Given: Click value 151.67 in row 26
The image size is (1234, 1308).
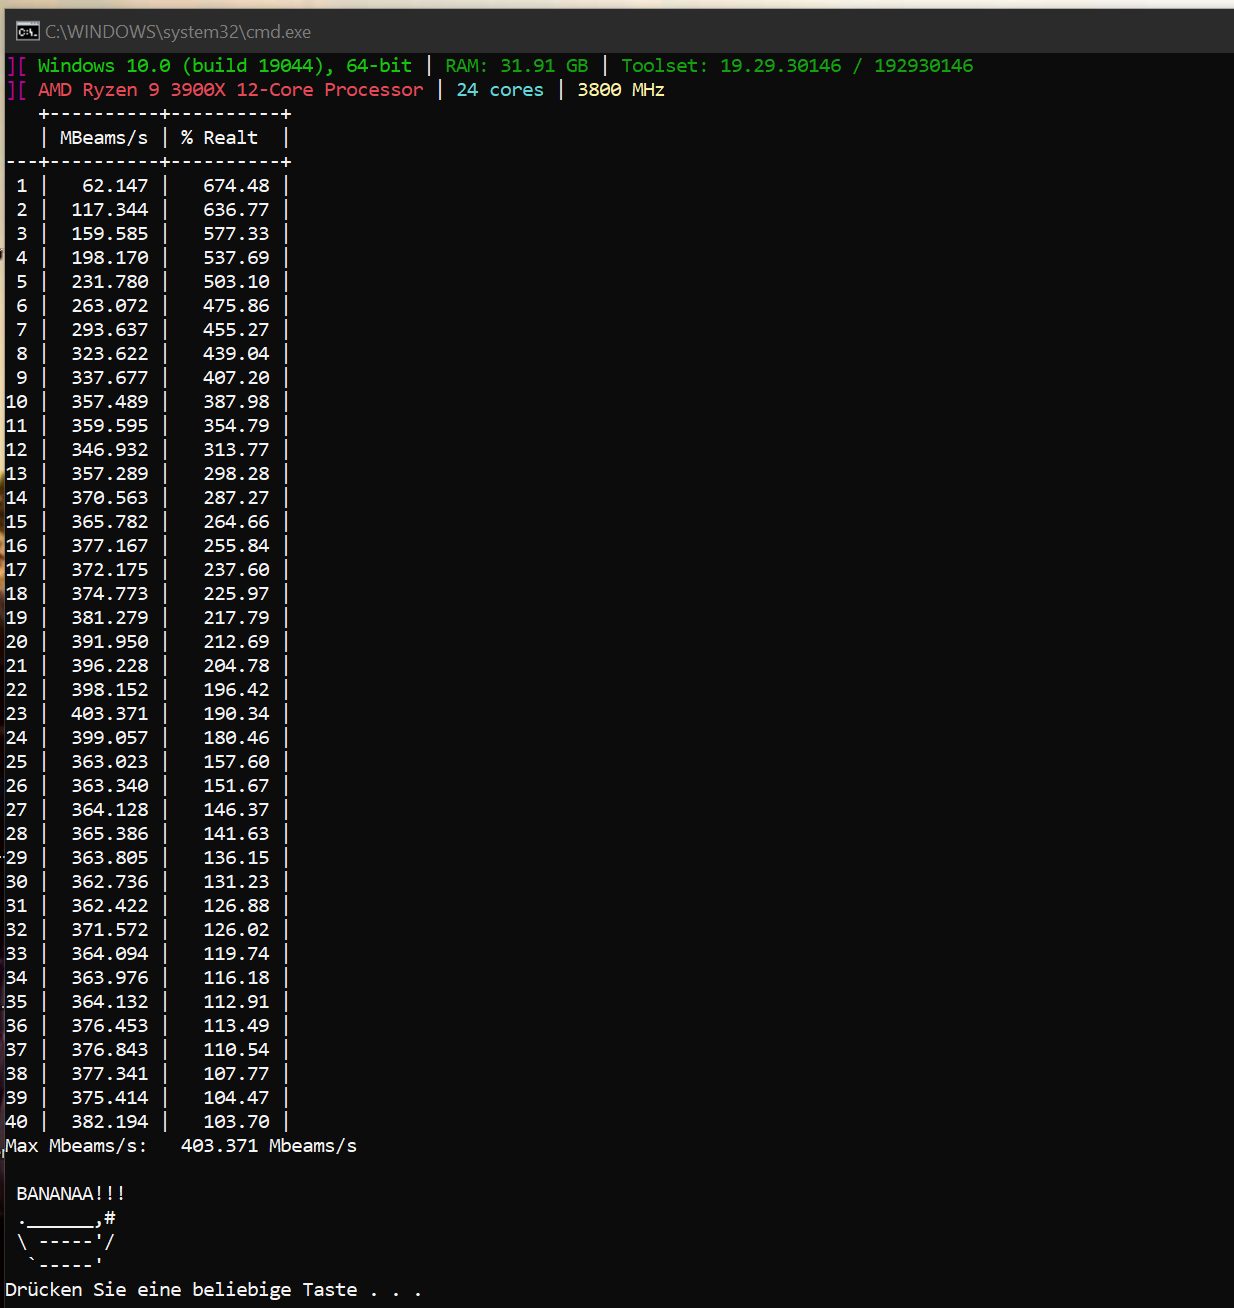Looking at the screenshot, I should [236, 786].
